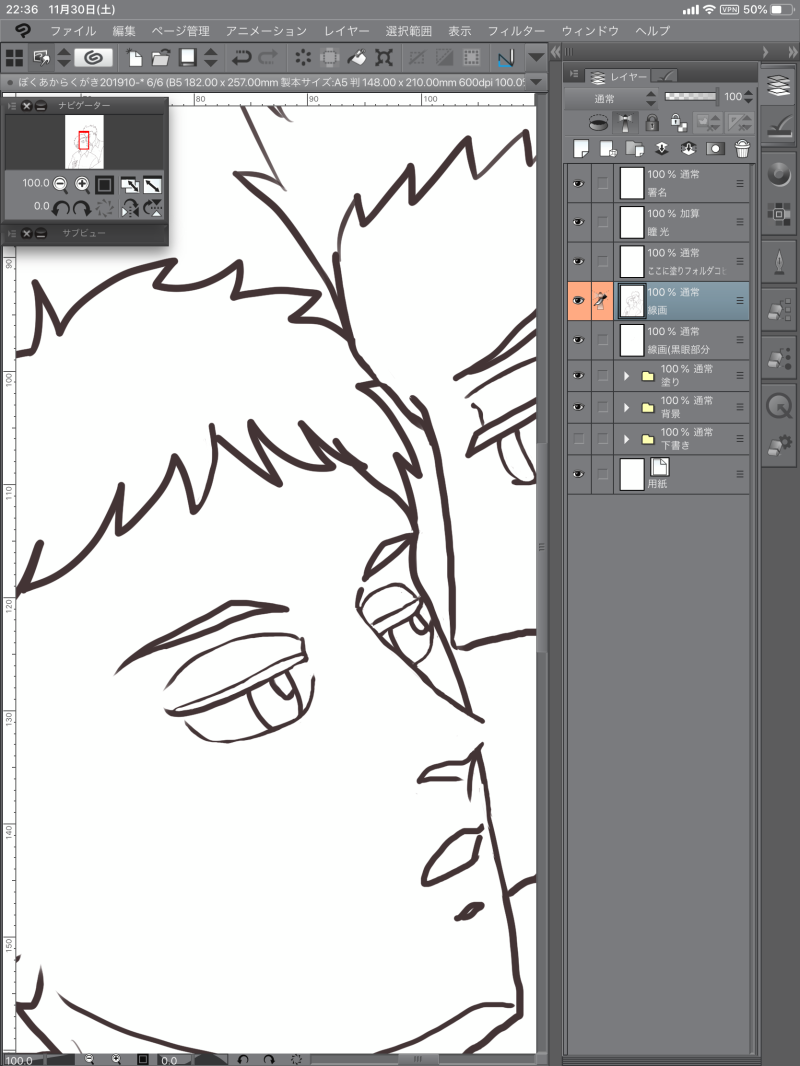Viewport: 800px width, 1066px height.
Task: Click new vector layer icon in Layer panel
Action: pyautogui.click(x=608, y=149)
